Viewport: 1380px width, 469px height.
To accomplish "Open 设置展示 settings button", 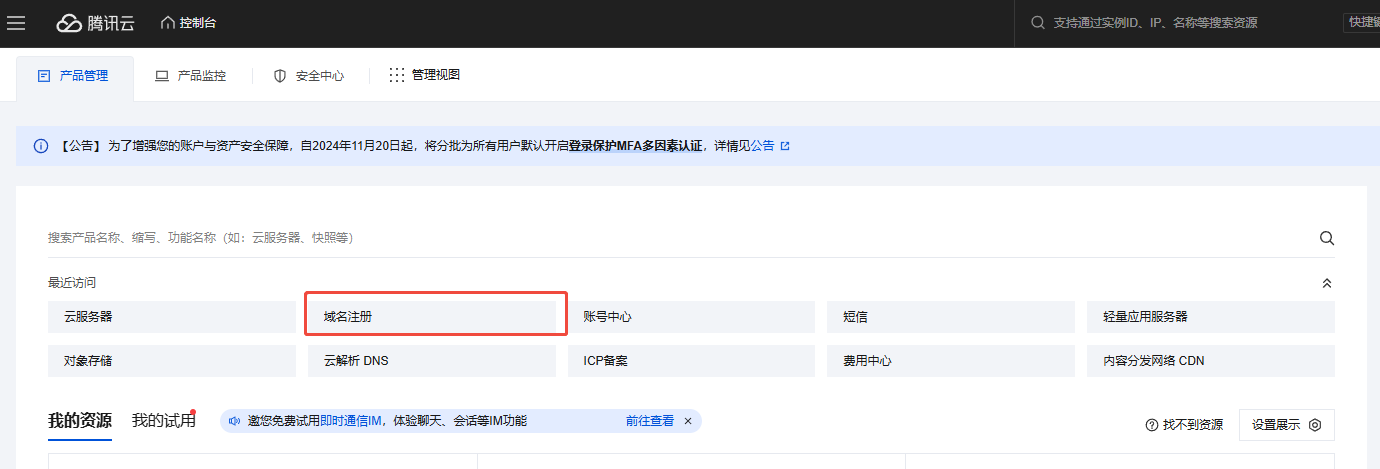I will (1287, 425).
